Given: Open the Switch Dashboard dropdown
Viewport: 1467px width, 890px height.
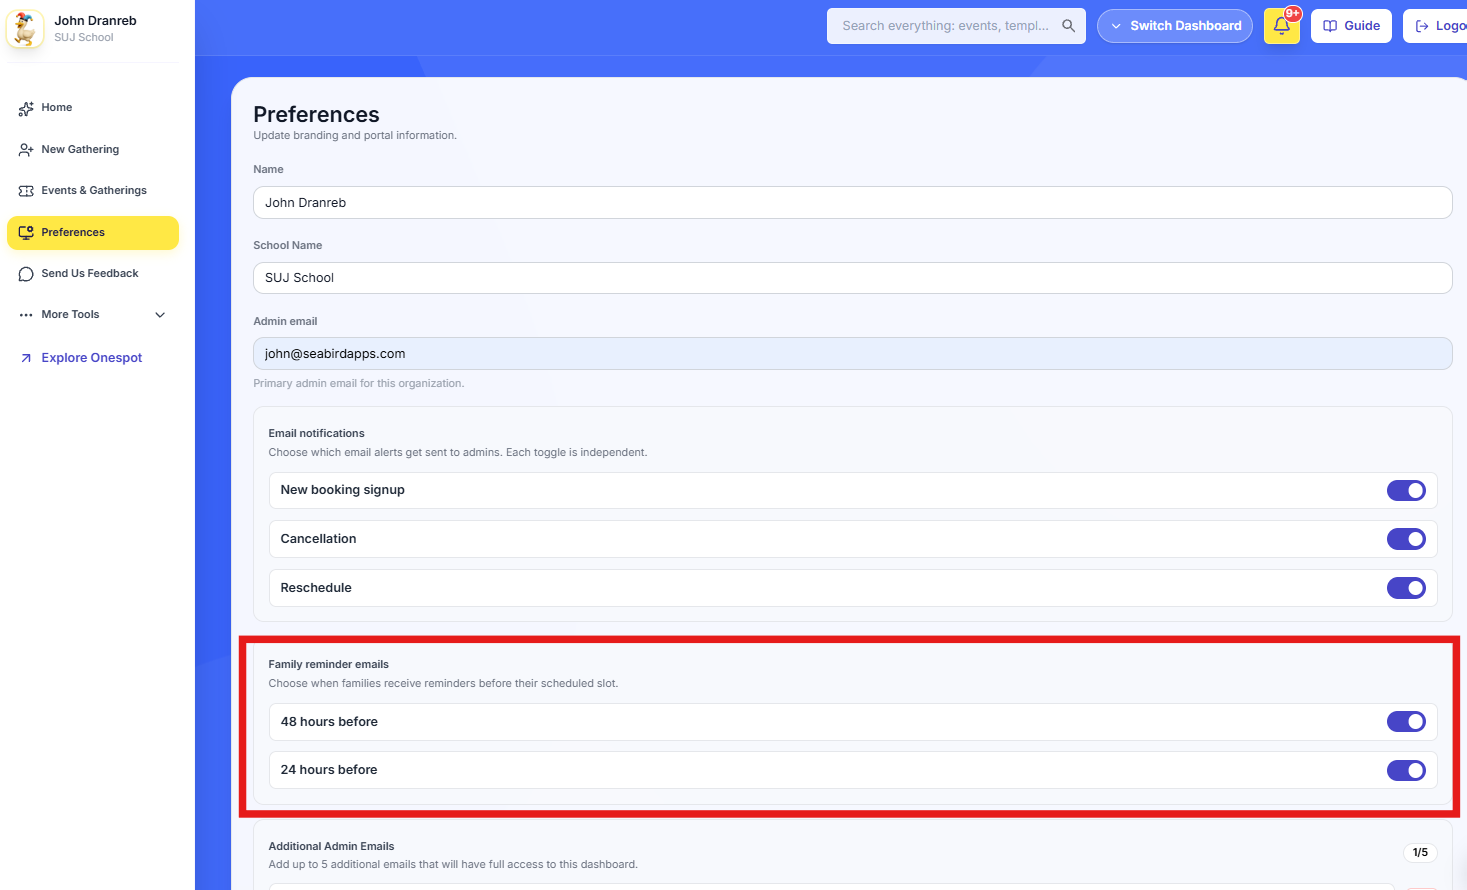Looking at the screenshot, I should pyautogui.click(x=1175, y=26).
